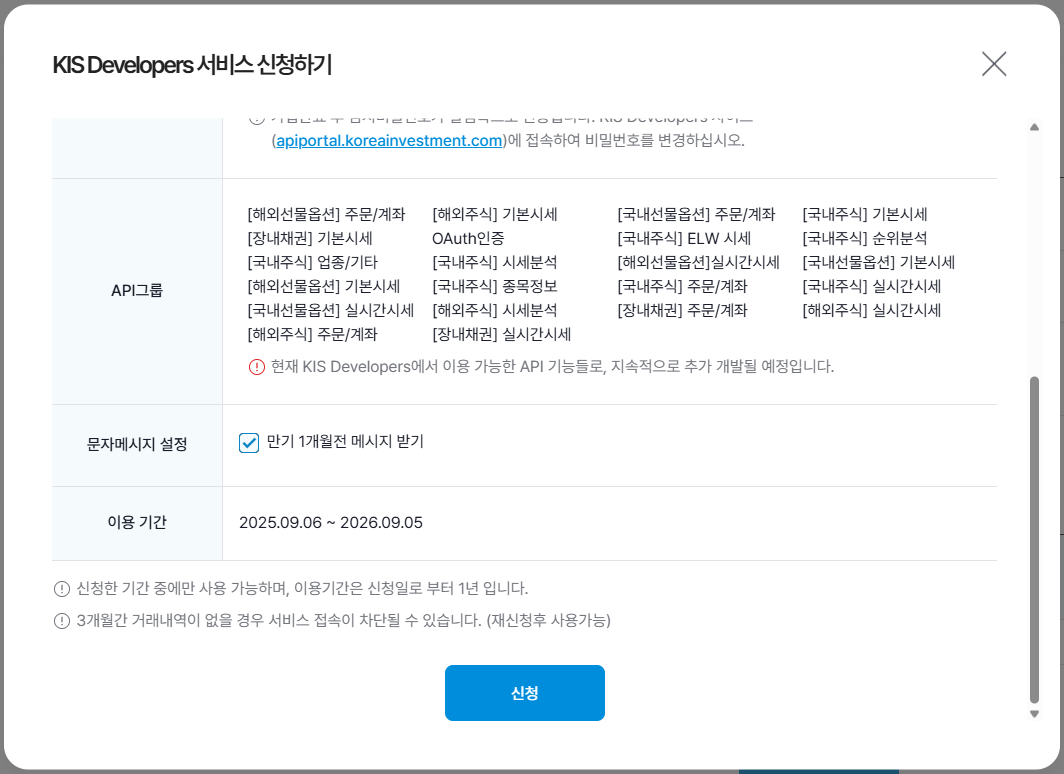Open the apiportal.koreainvestment.com link
The width and height of the screenshot is (1064, 774).
click(x=389, y=140)
